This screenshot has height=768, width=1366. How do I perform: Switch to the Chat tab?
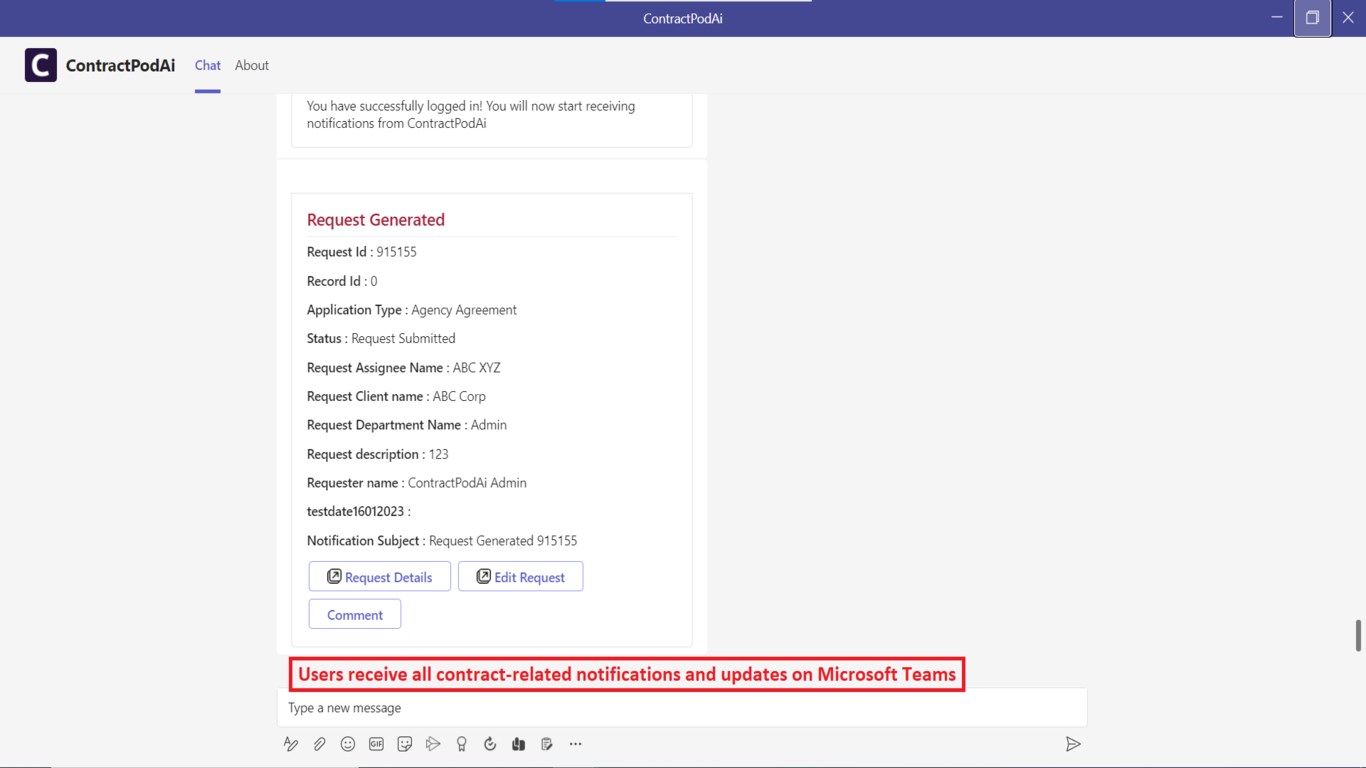(x=208, y=65)
